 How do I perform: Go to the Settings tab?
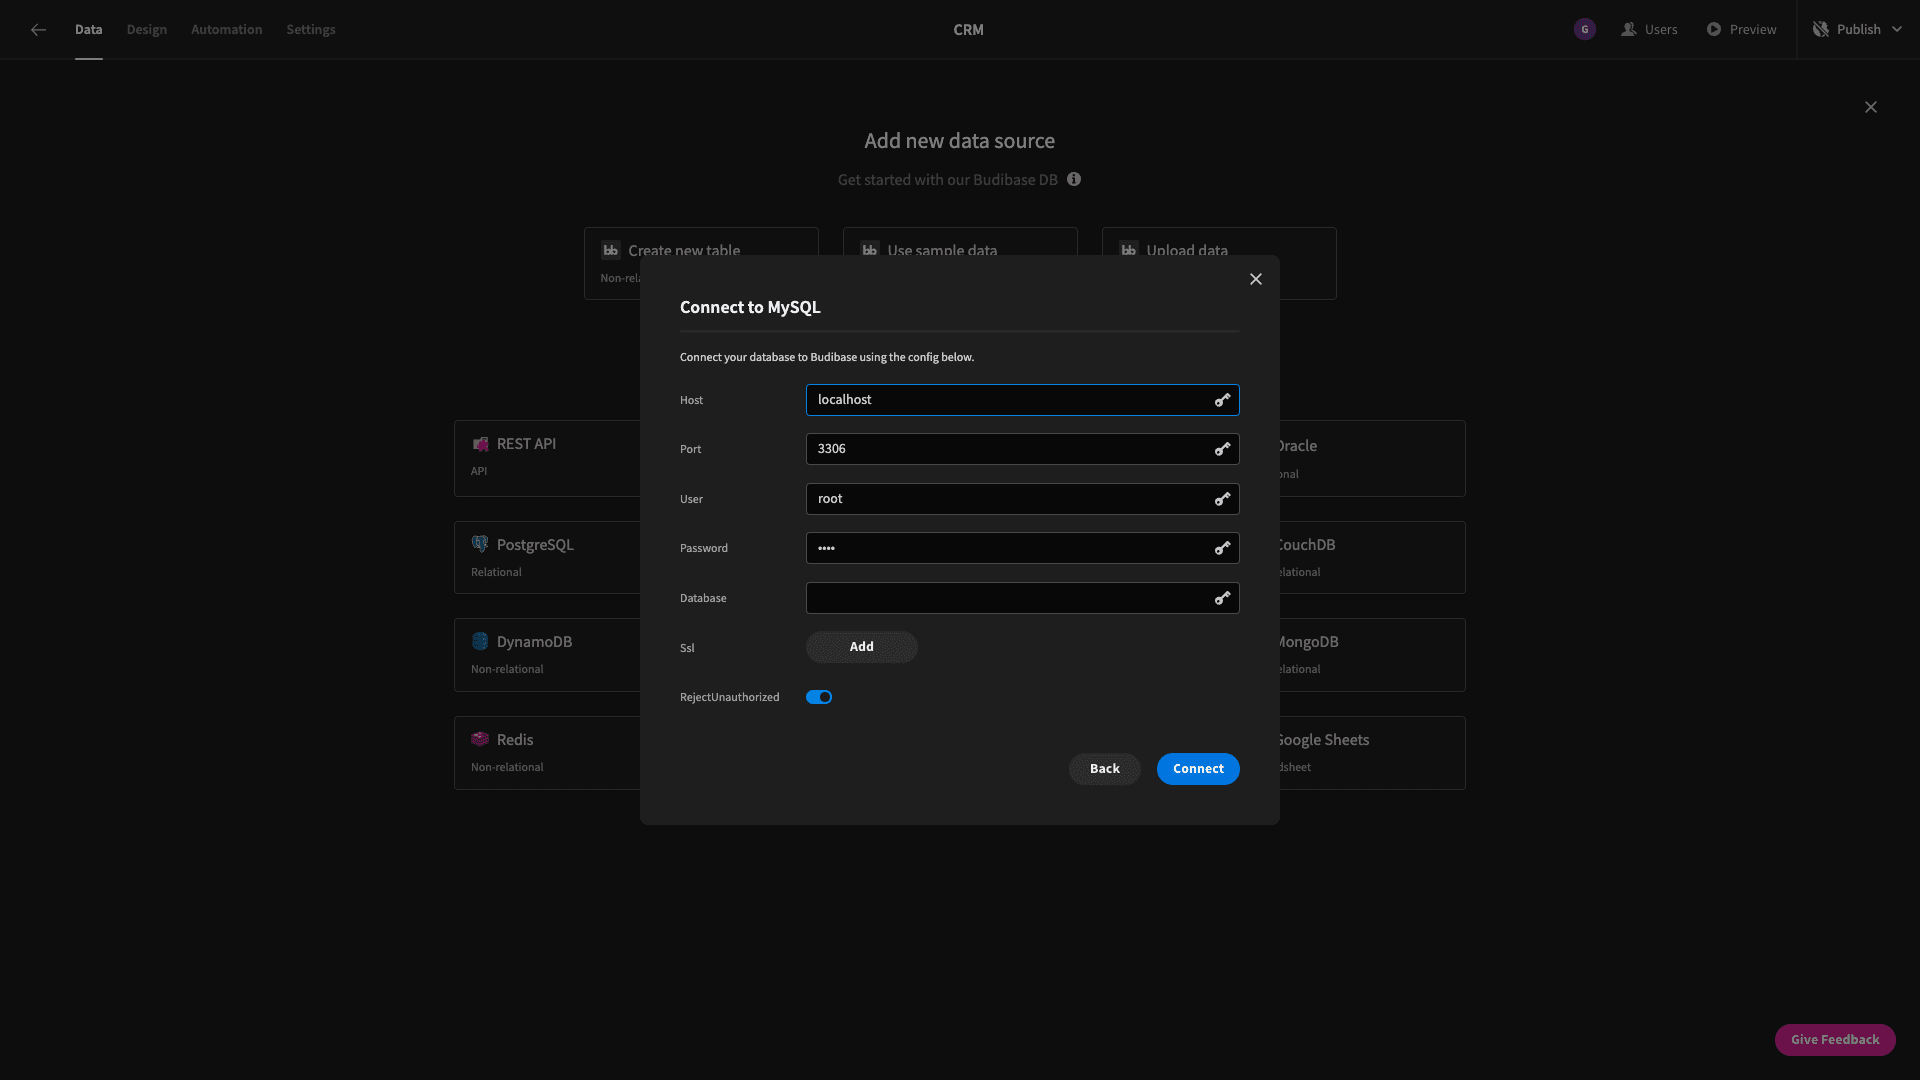point(311,30)
